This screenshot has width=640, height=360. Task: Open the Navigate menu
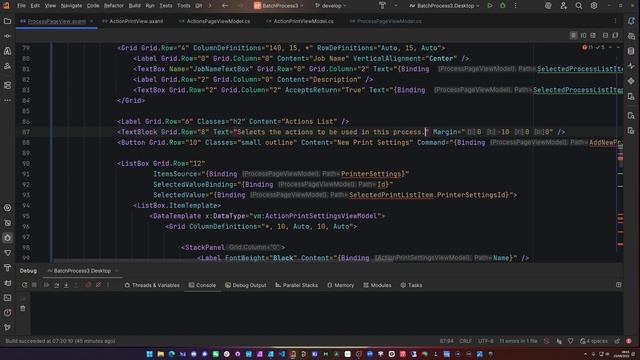pyautogui.click(x=71, y=6)
